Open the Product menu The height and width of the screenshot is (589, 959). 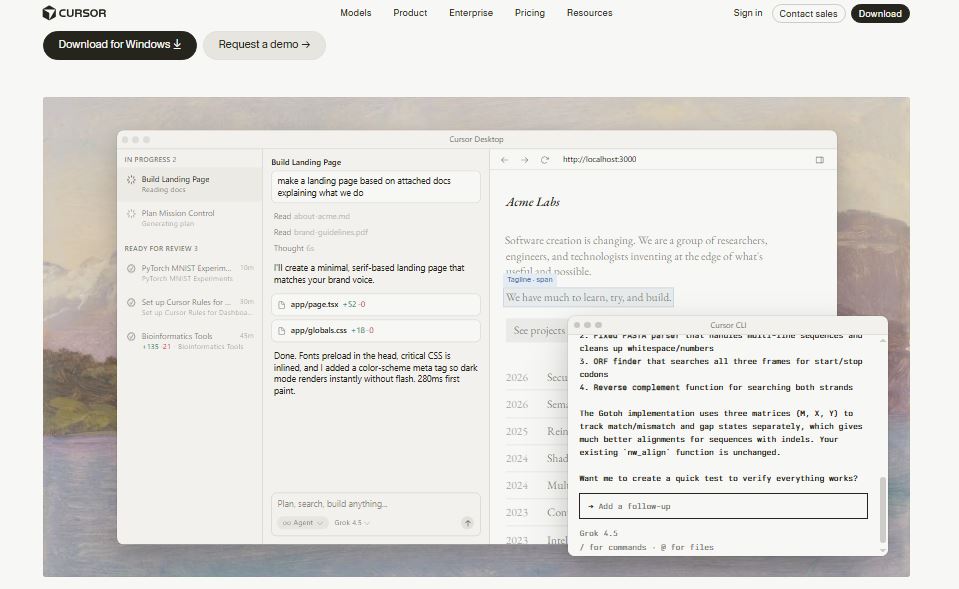[410, 13]
